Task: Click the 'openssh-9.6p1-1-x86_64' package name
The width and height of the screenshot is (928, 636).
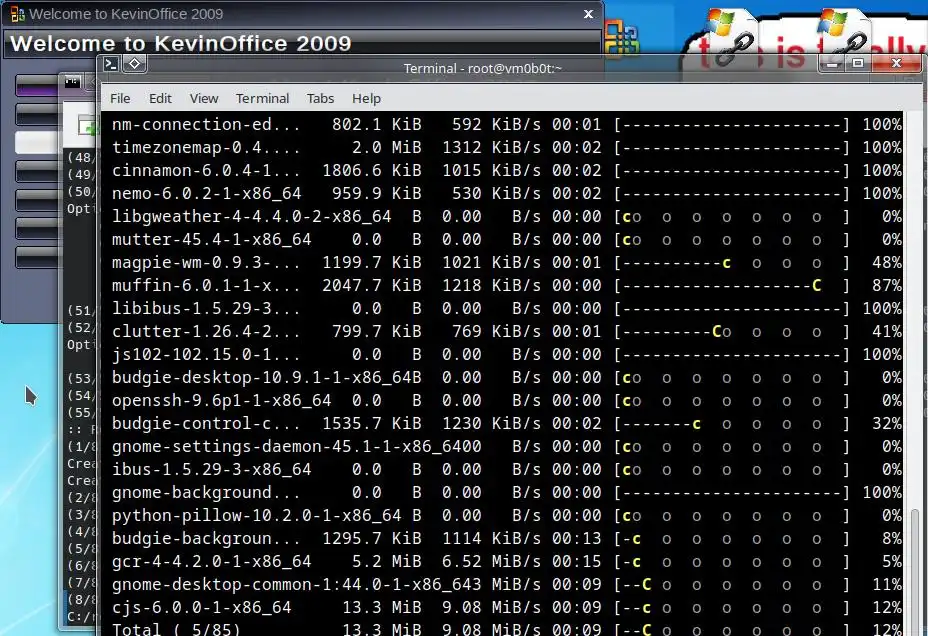Action: click(221, 401)
